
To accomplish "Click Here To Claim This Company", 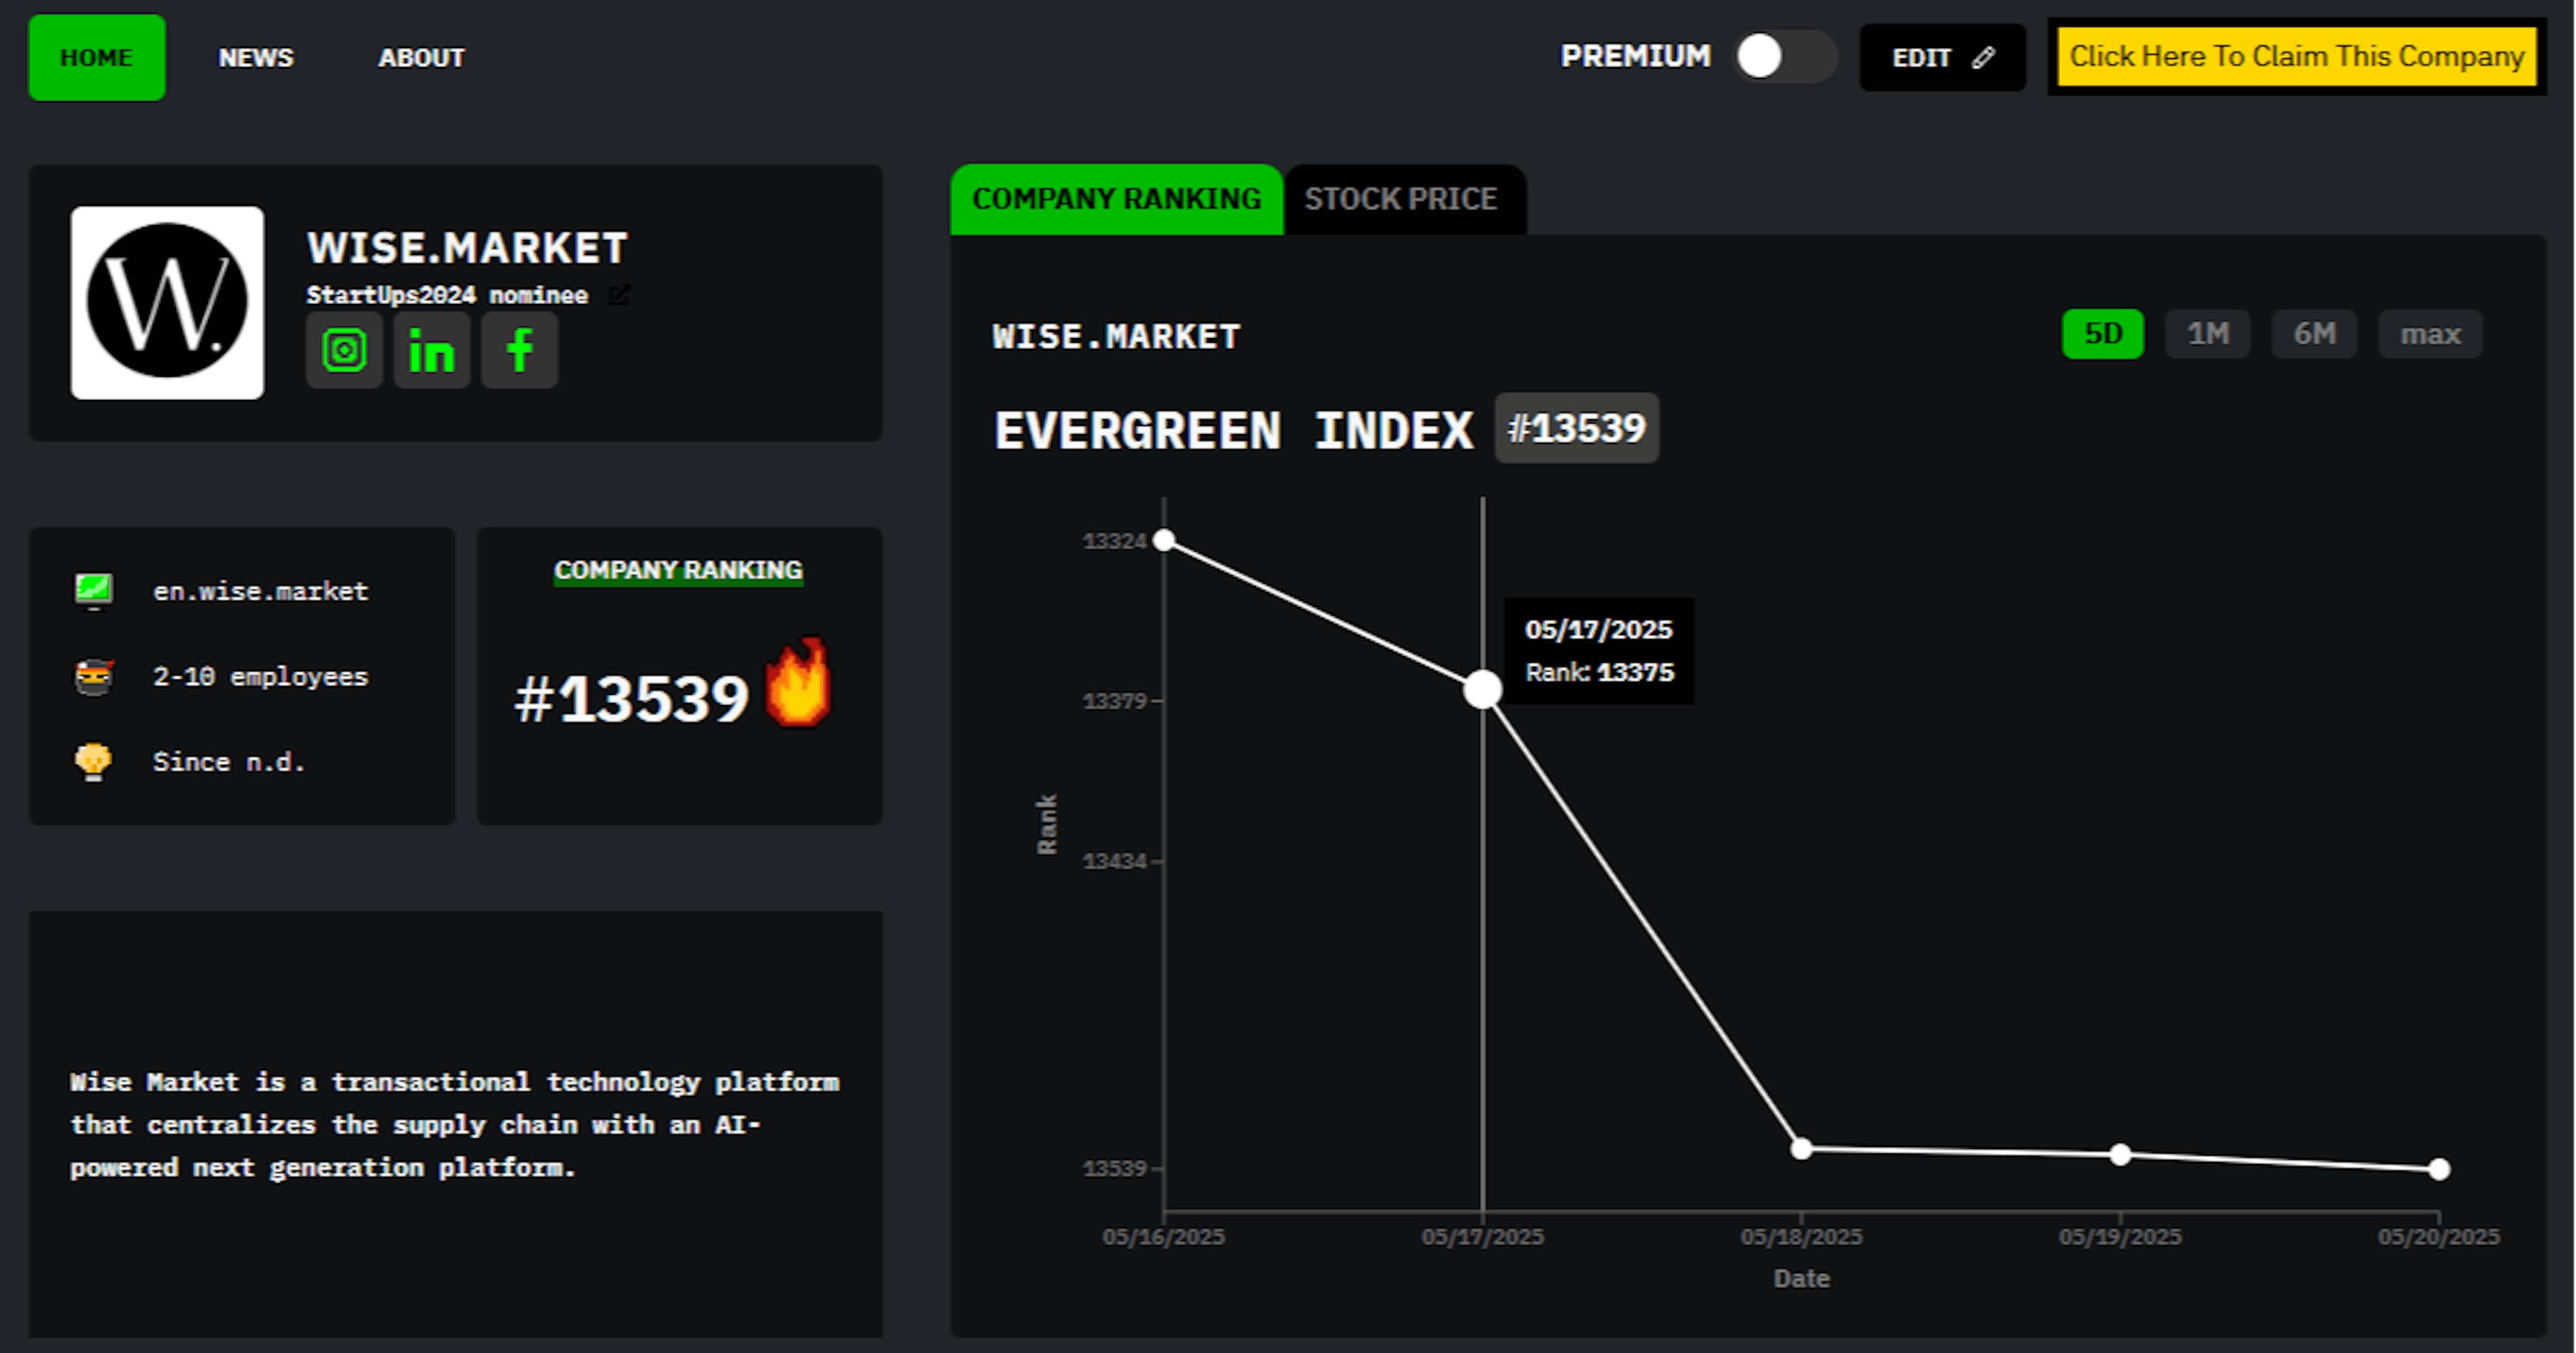I will coord(2296,56).
